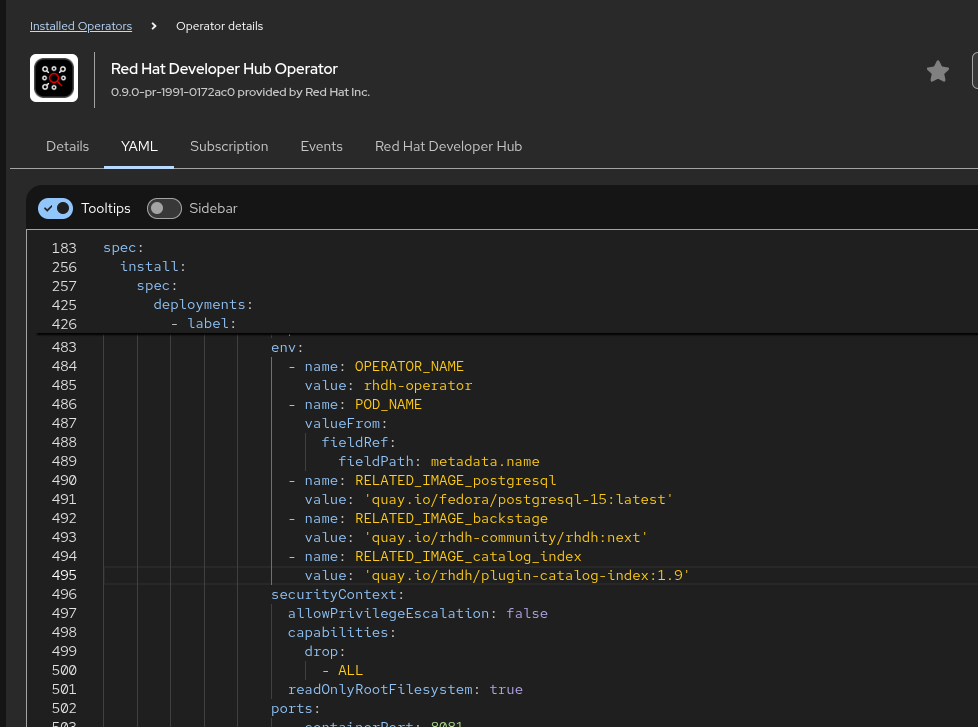Image resolution: width=978 pixels, height=727 pixels.
Task: Go back to Installed Operators breadcrumb
Action: 81,26
